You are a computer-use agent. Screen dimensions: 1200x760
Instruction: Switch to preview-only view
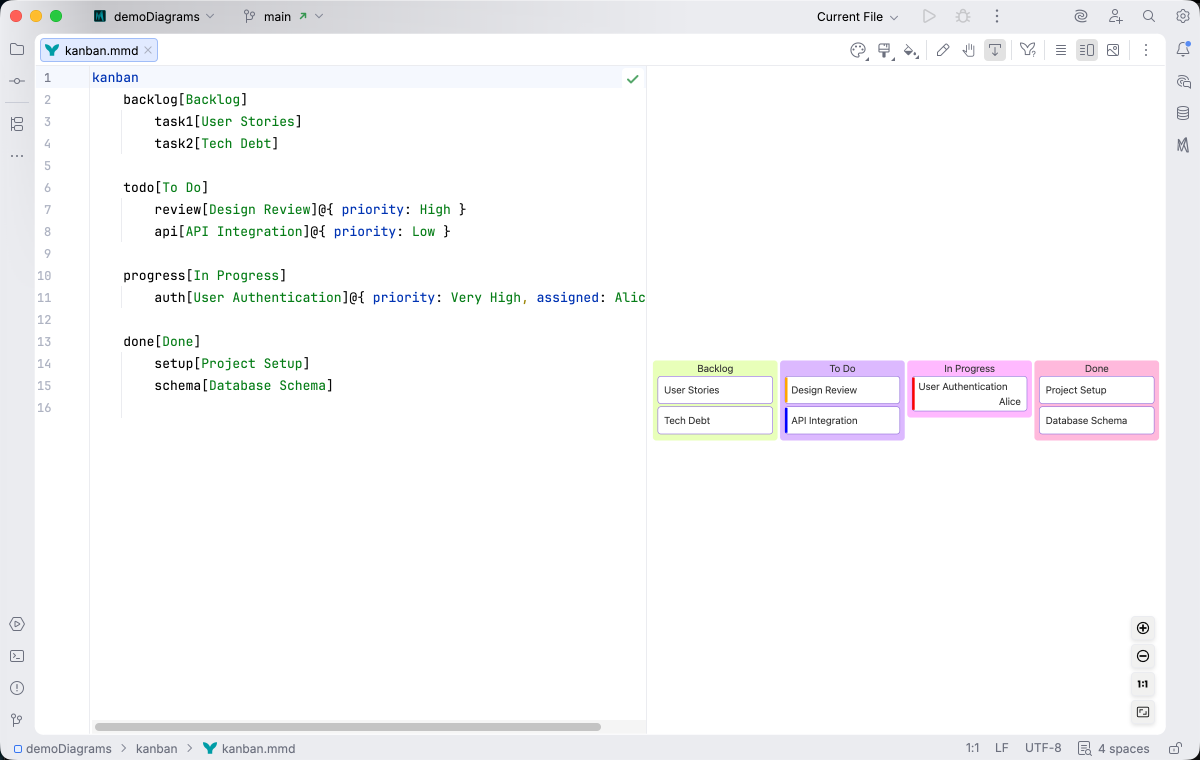1113,50
